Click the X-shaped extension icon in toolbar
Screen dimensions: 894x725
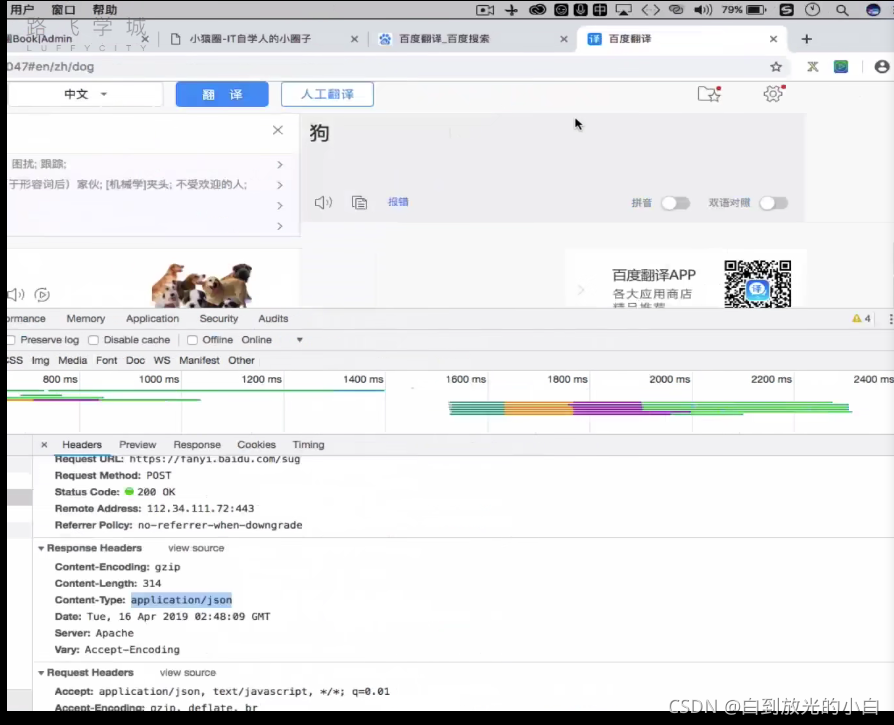(812, 67)
